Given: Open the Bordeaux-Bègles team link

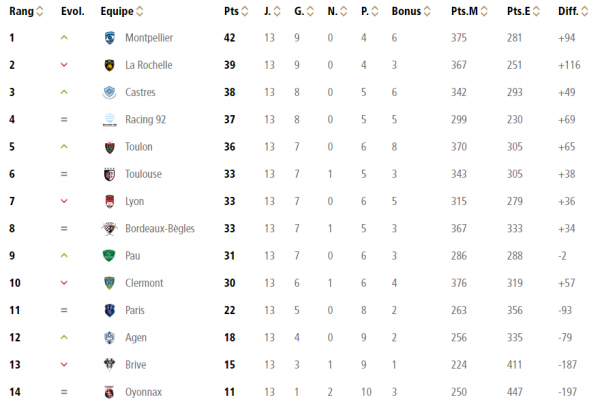Looking at the screenshot, I should point(160,229).
